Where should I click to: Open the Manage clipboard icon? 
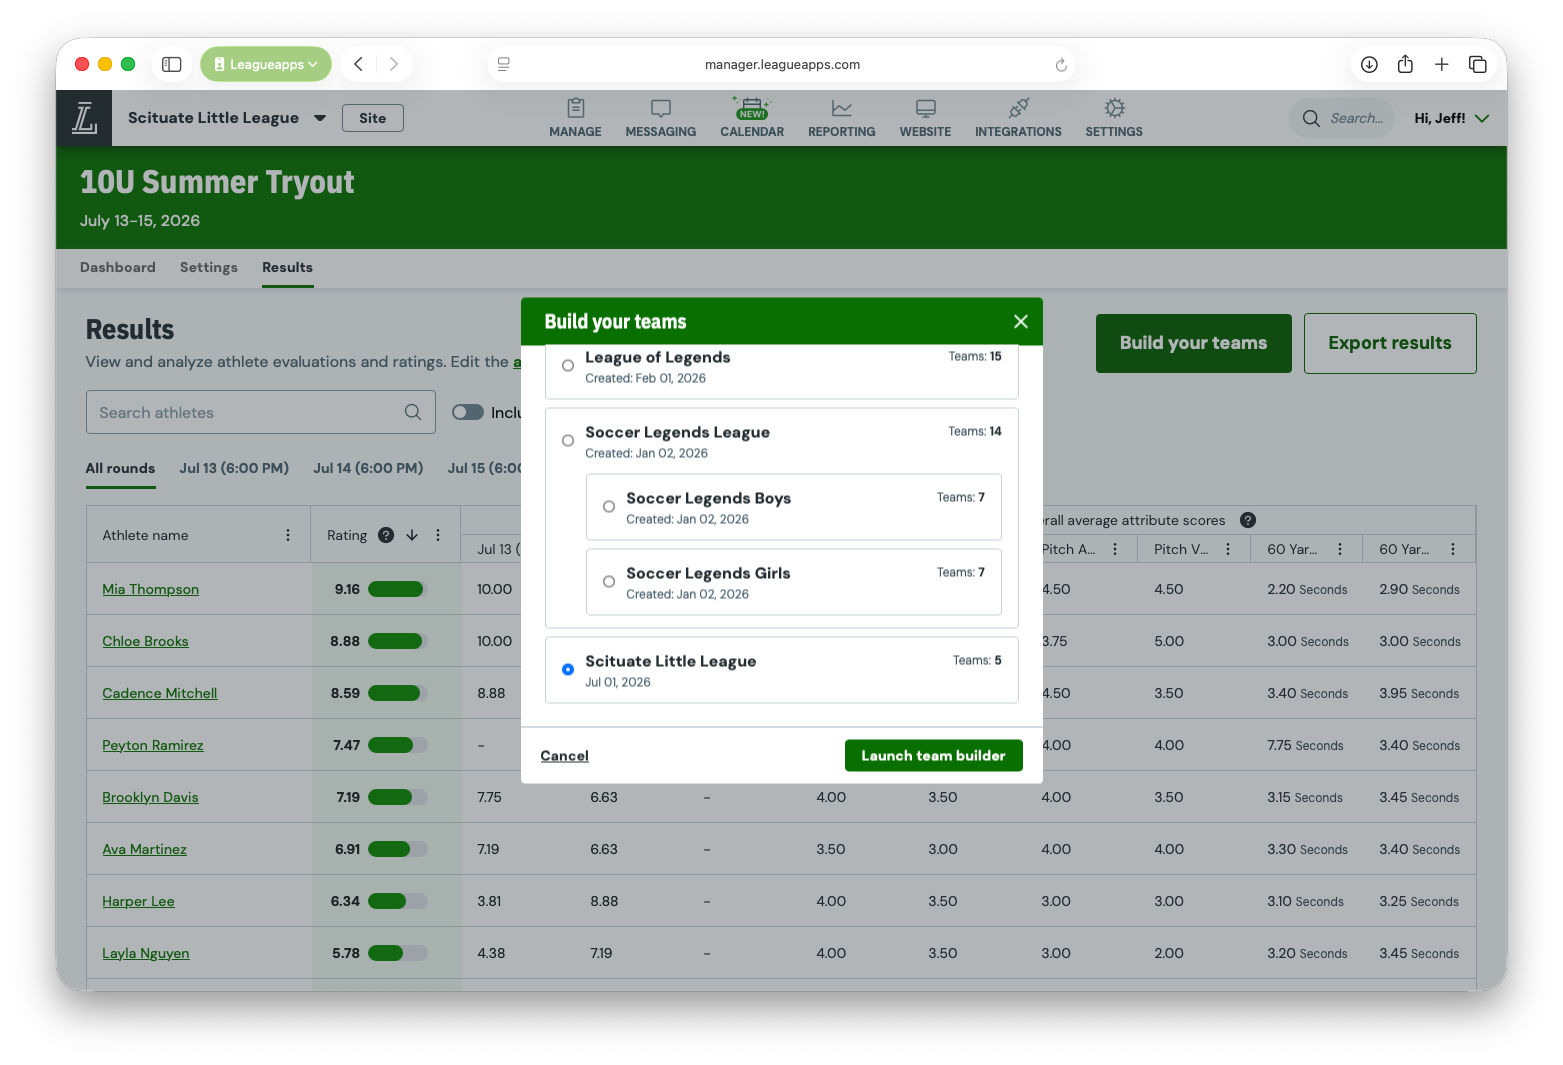(x=575, y=108)
